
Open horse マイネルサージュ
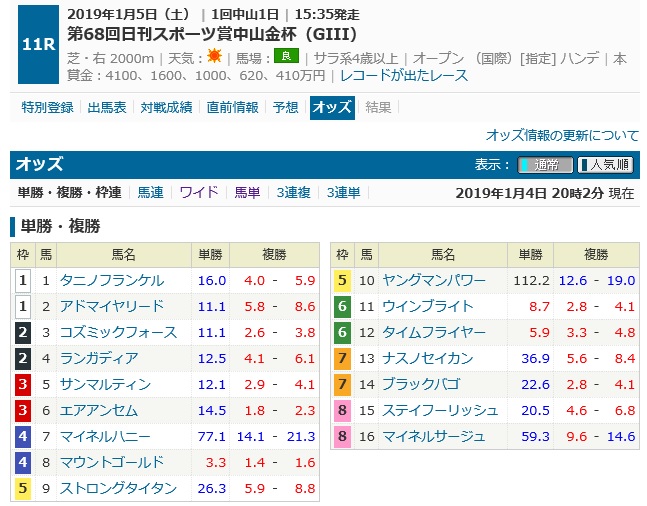pyautogui.click(x=434, y=437)
